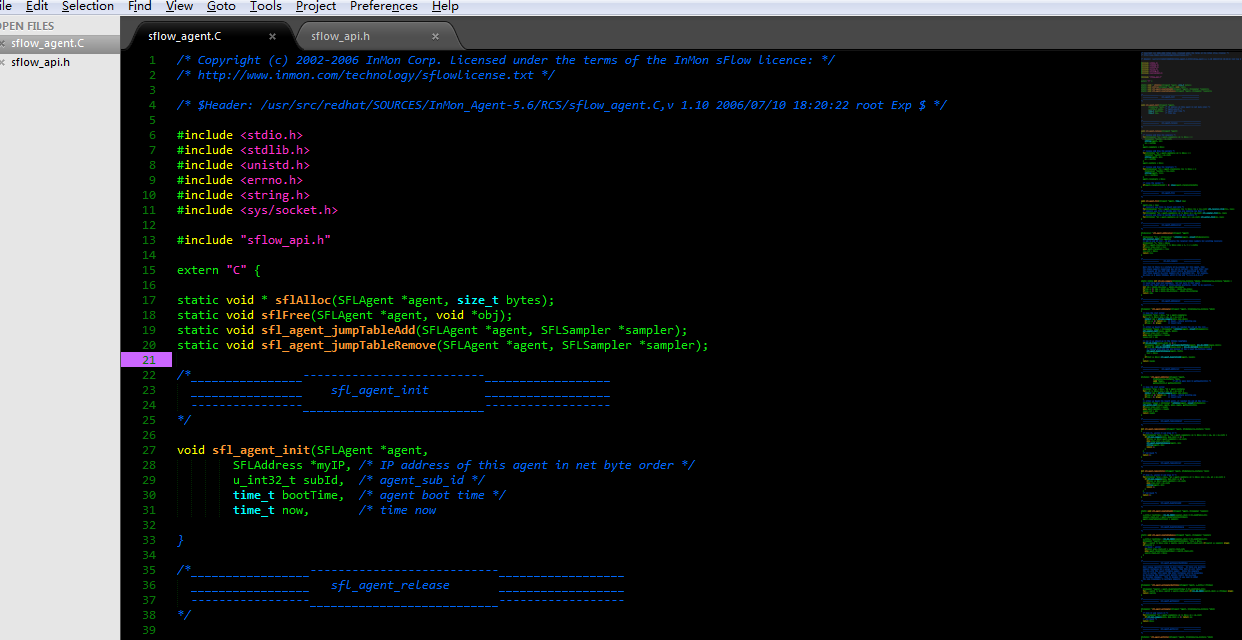Click the time_t now parameter
The image size is (1242, 640).
pyautogui.click(x=271, y=510)
